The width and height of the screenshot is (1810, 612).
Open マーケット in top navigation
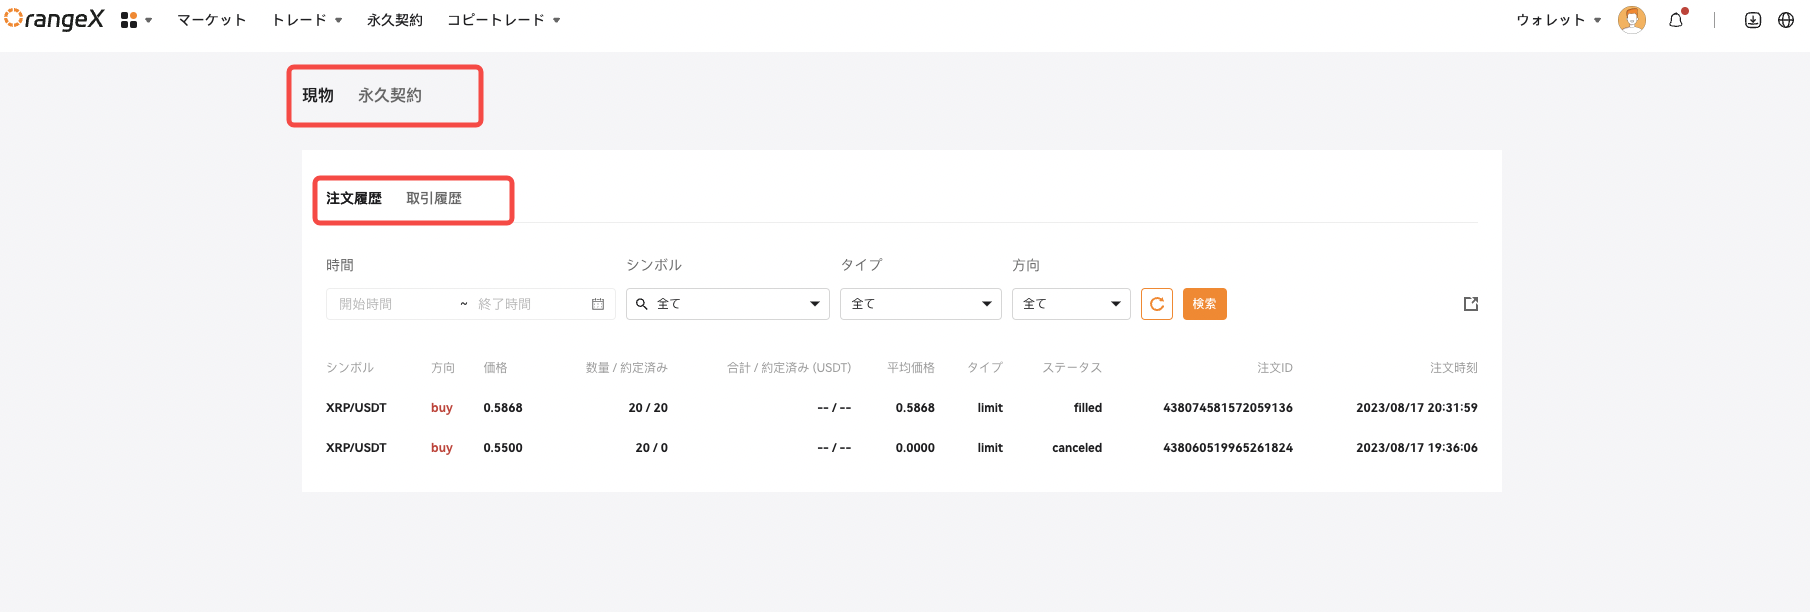point(211,20)
